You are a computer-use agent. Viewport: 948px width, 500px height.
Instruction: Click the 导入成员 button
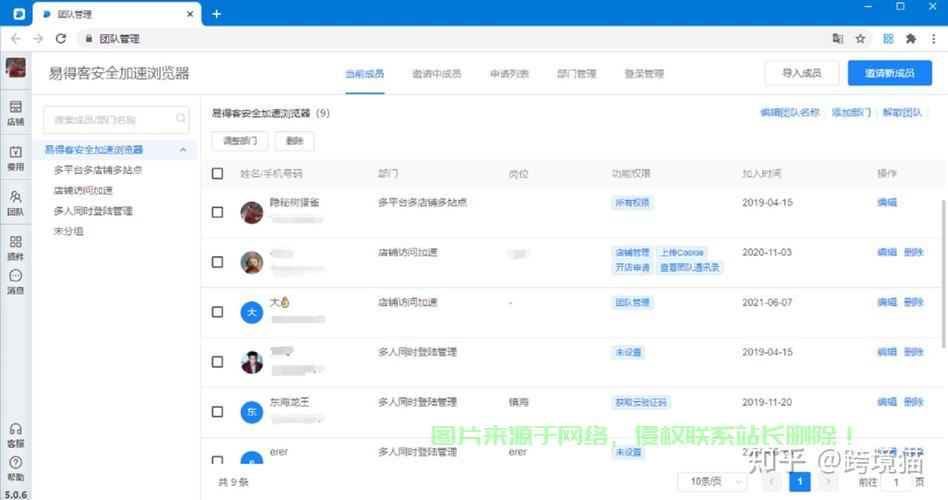click(802, 73)
